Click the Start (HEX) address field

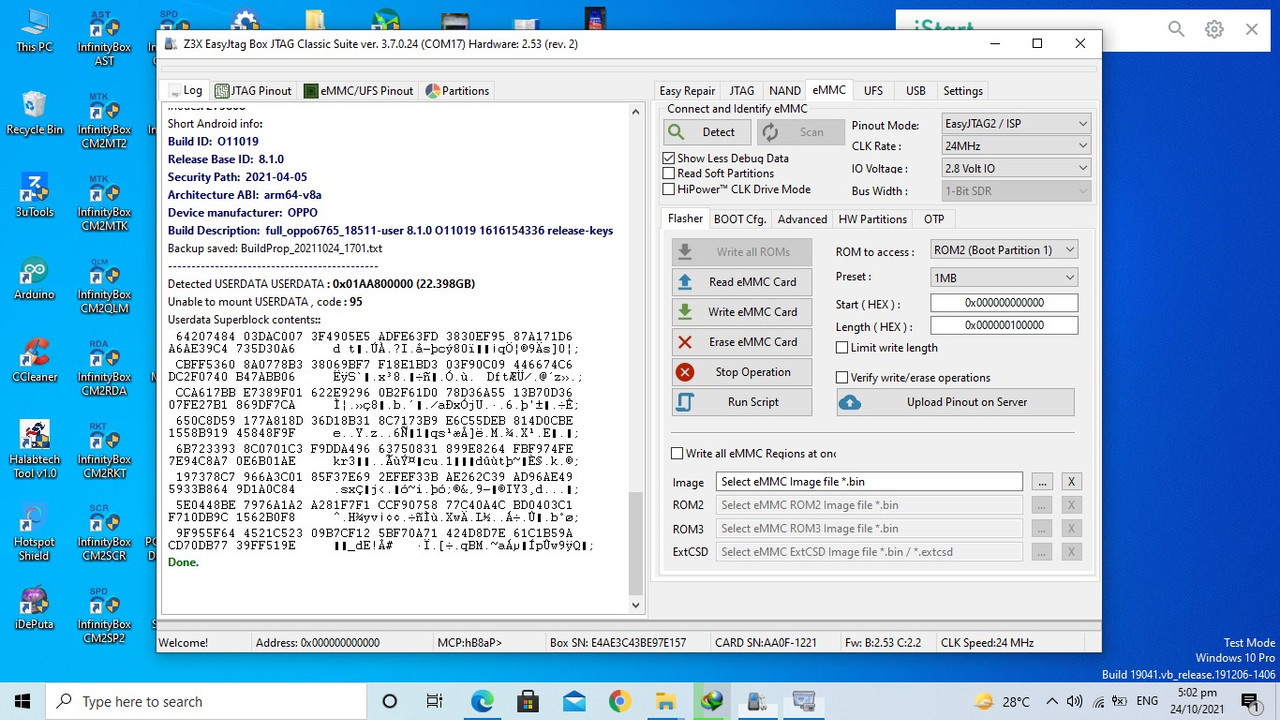1004,303
